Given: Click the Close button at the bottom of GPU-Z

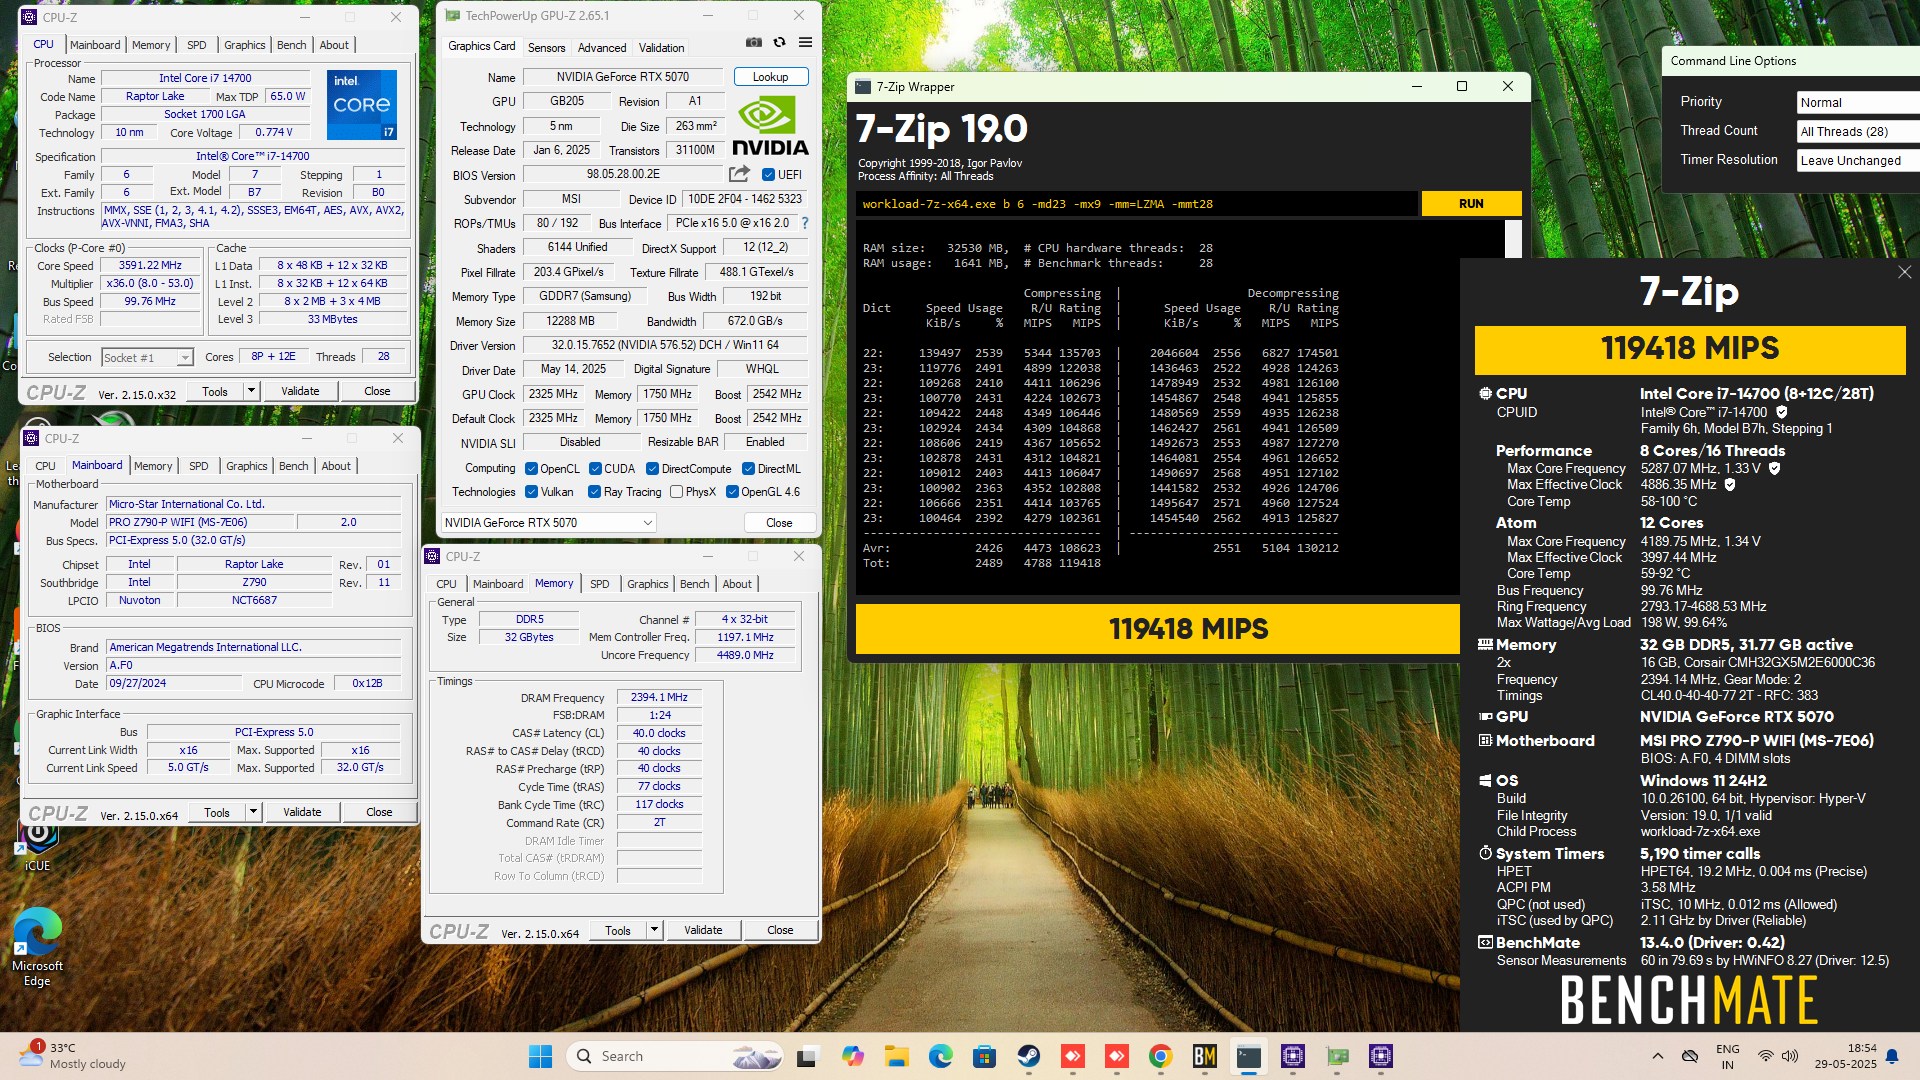Looking at the screenshot, I should pyautogui.click(x=779, y=522).
